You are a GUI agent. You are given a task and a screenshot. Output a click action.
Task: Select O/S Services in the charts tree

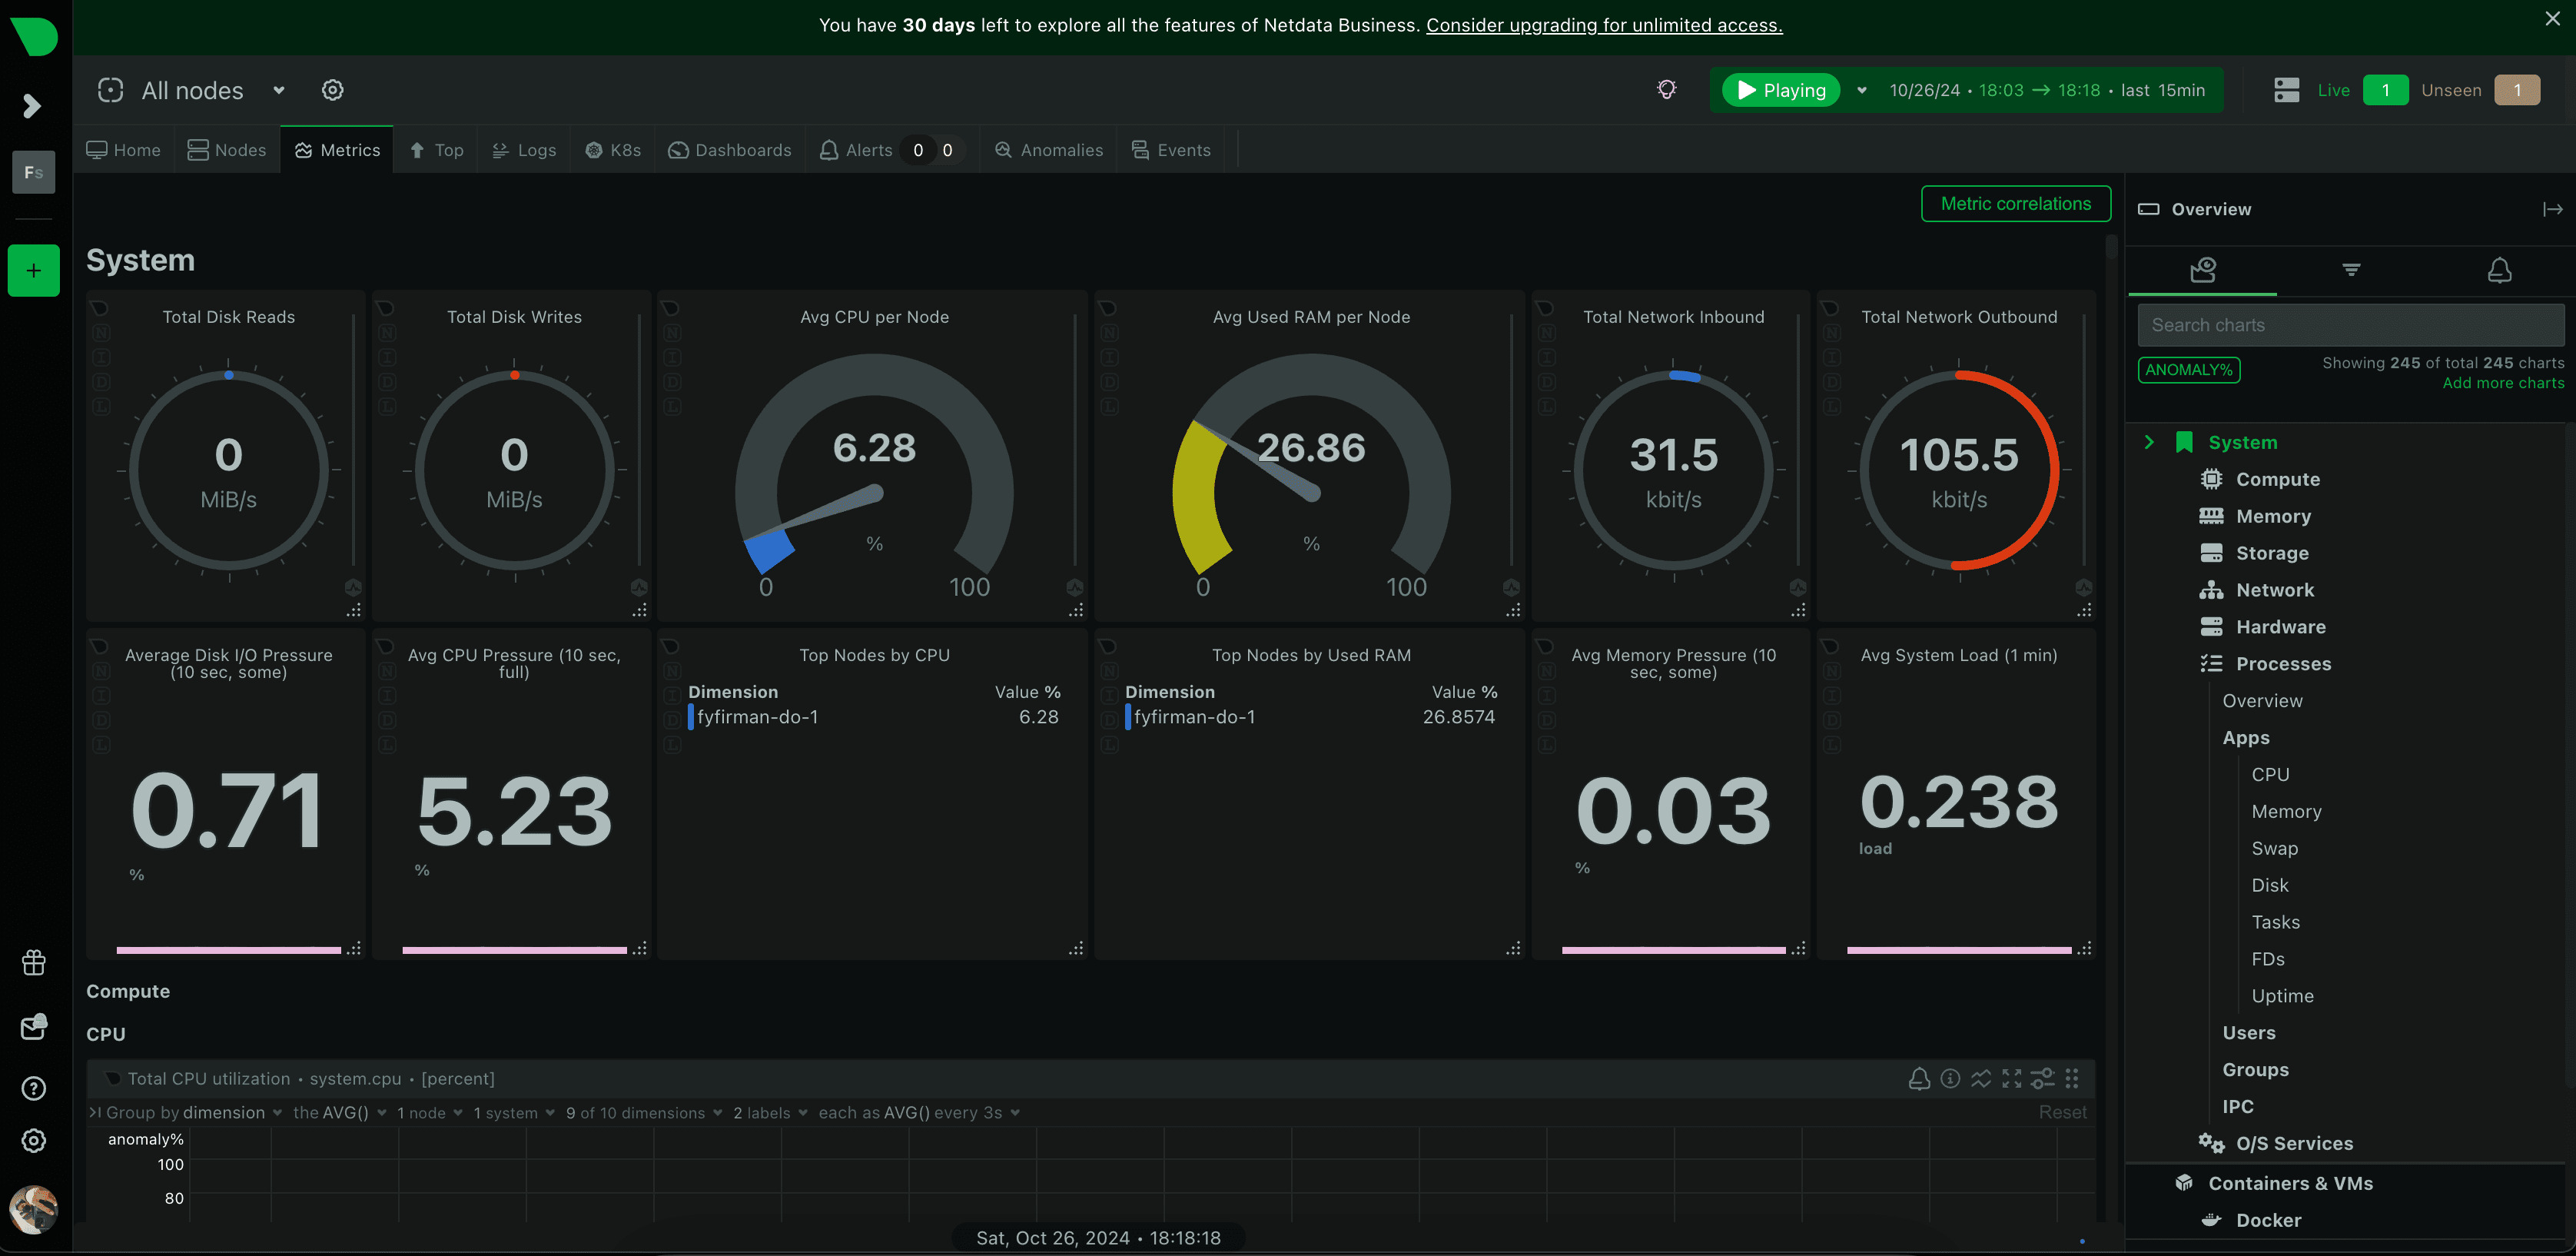(2293, 1143)
